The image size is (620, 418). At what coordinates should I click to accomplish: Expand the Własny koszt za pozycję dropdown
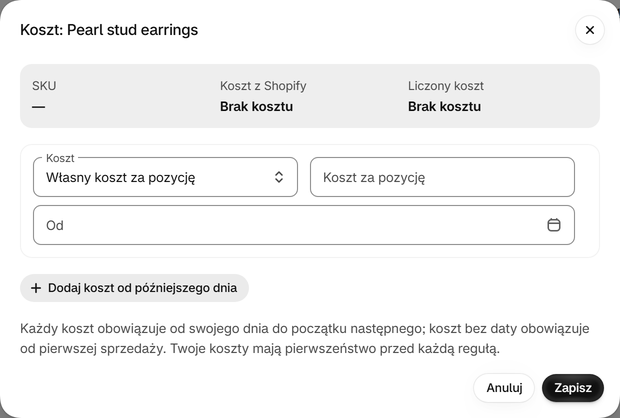[x=165, y=177]
